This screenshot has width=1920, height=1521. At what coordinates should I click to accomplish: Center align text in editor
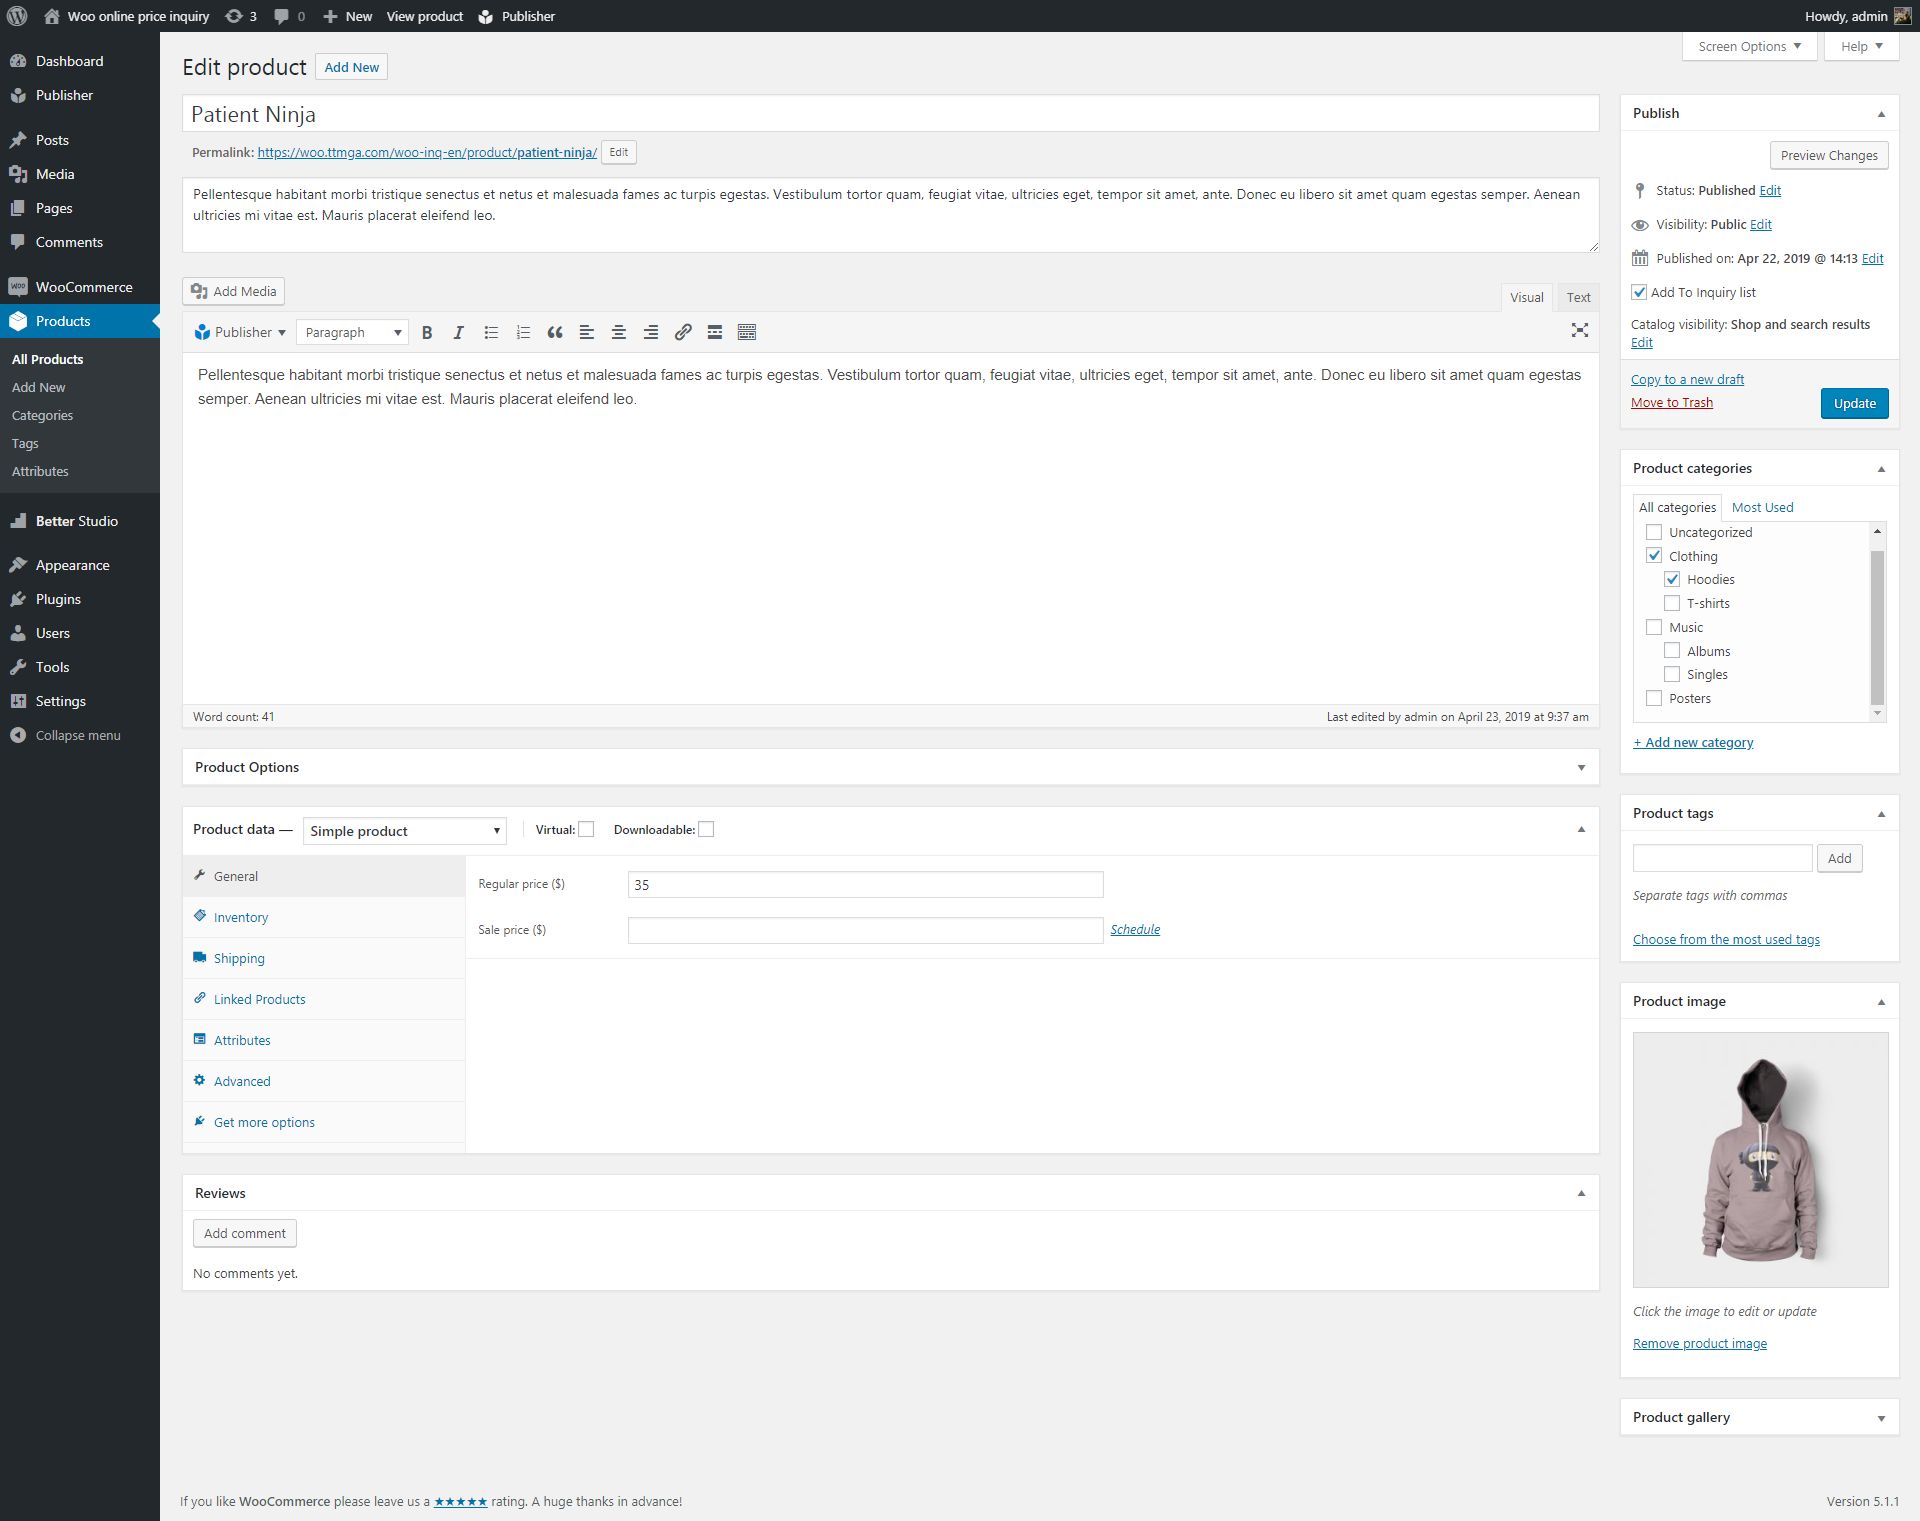point(619,333)
